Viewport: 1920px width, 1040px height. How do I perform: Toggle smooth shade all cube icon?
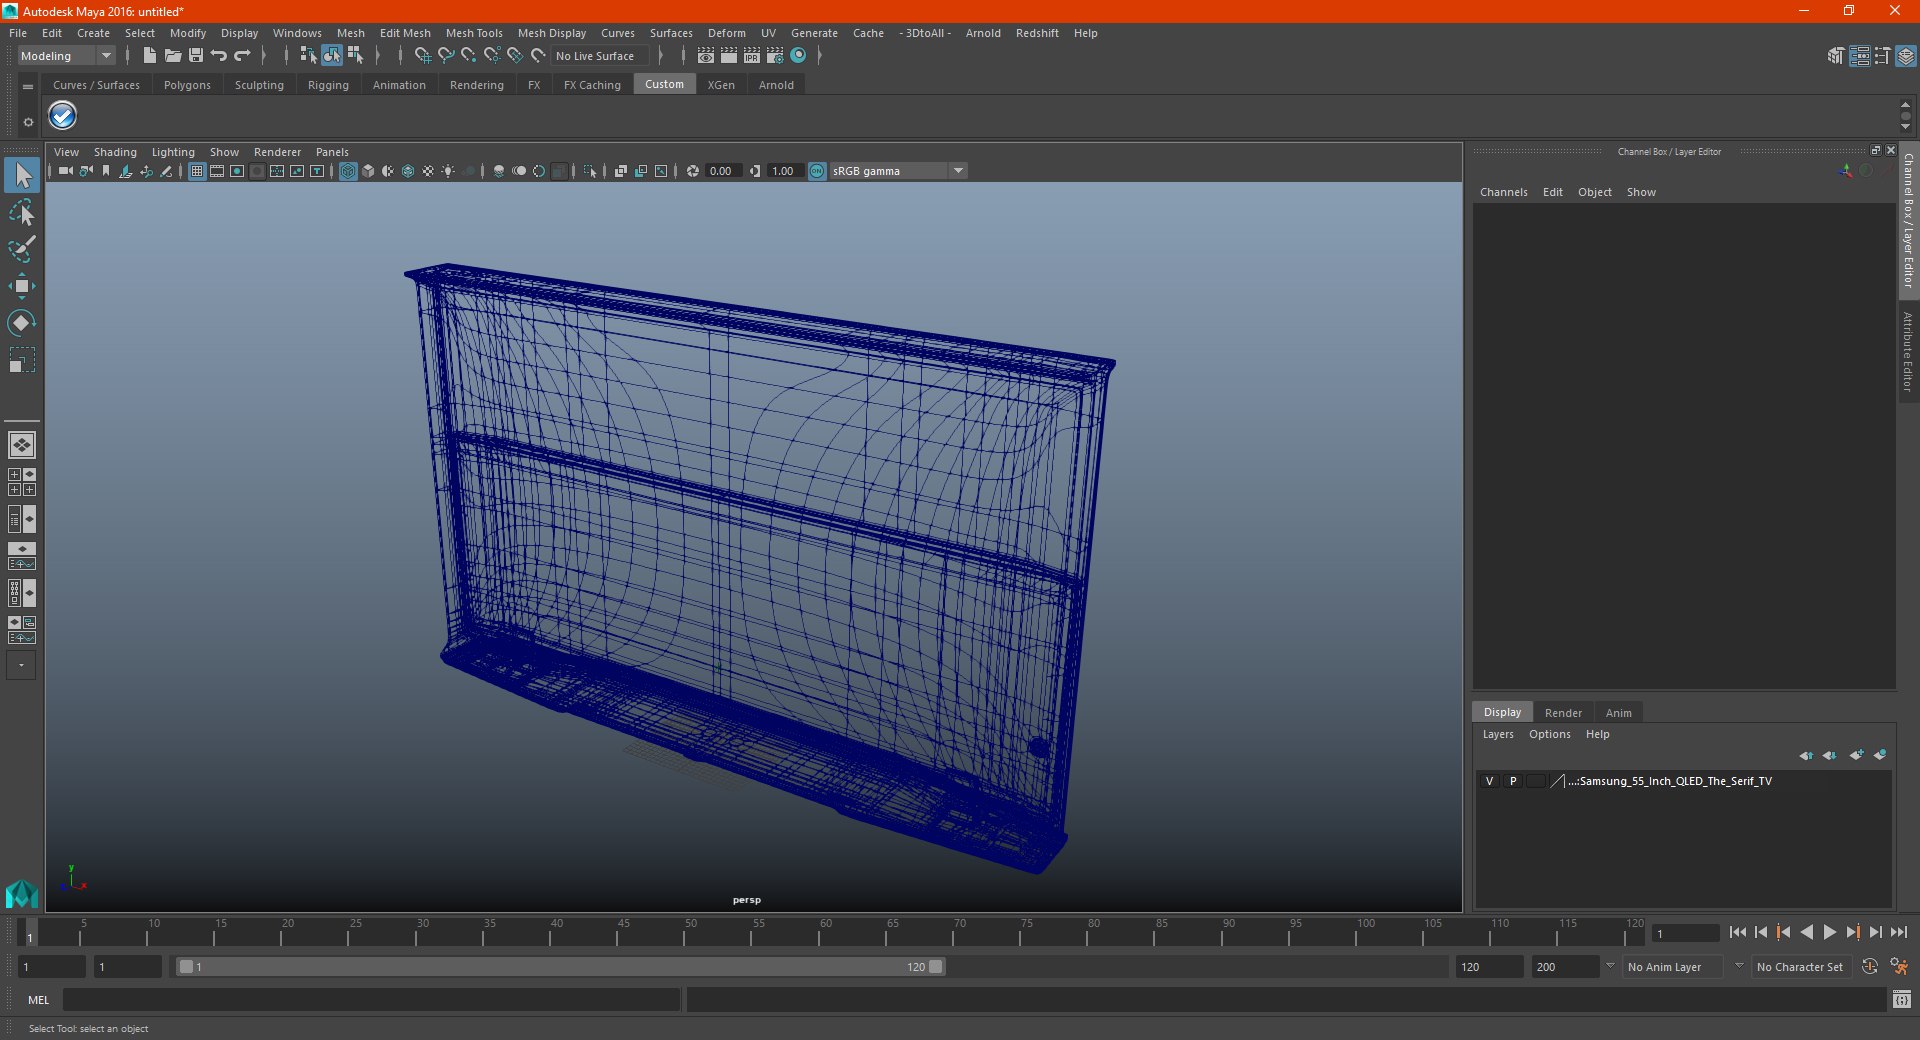click(x=368, y=171)
